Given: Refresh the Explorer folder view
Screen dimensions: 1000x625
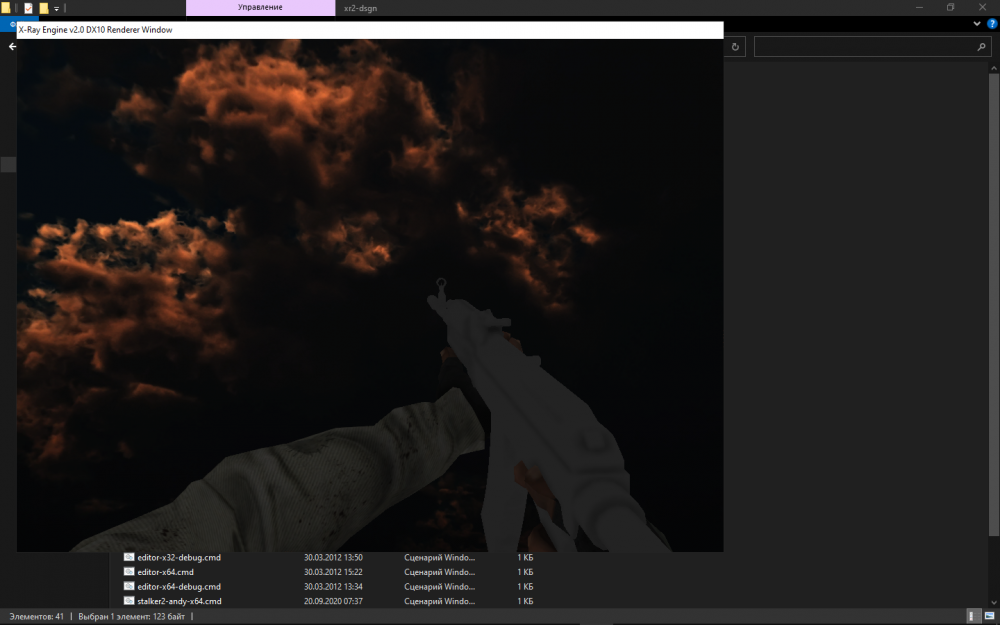Looking at the screenshot, I should pos(735,47).
